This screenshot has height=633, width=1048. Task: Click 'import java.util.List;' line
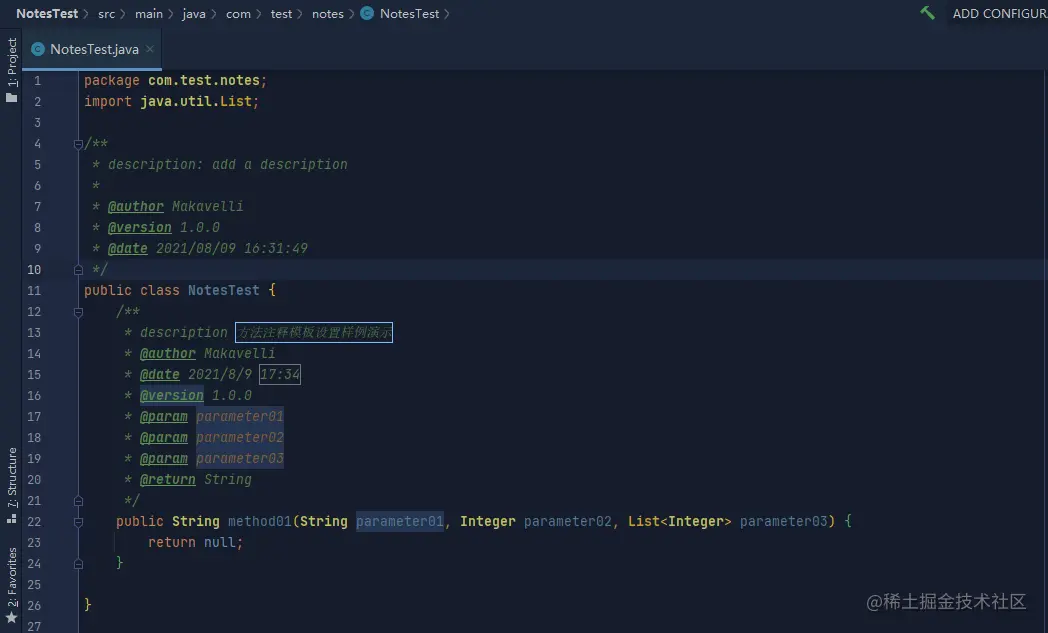[171, 102]
